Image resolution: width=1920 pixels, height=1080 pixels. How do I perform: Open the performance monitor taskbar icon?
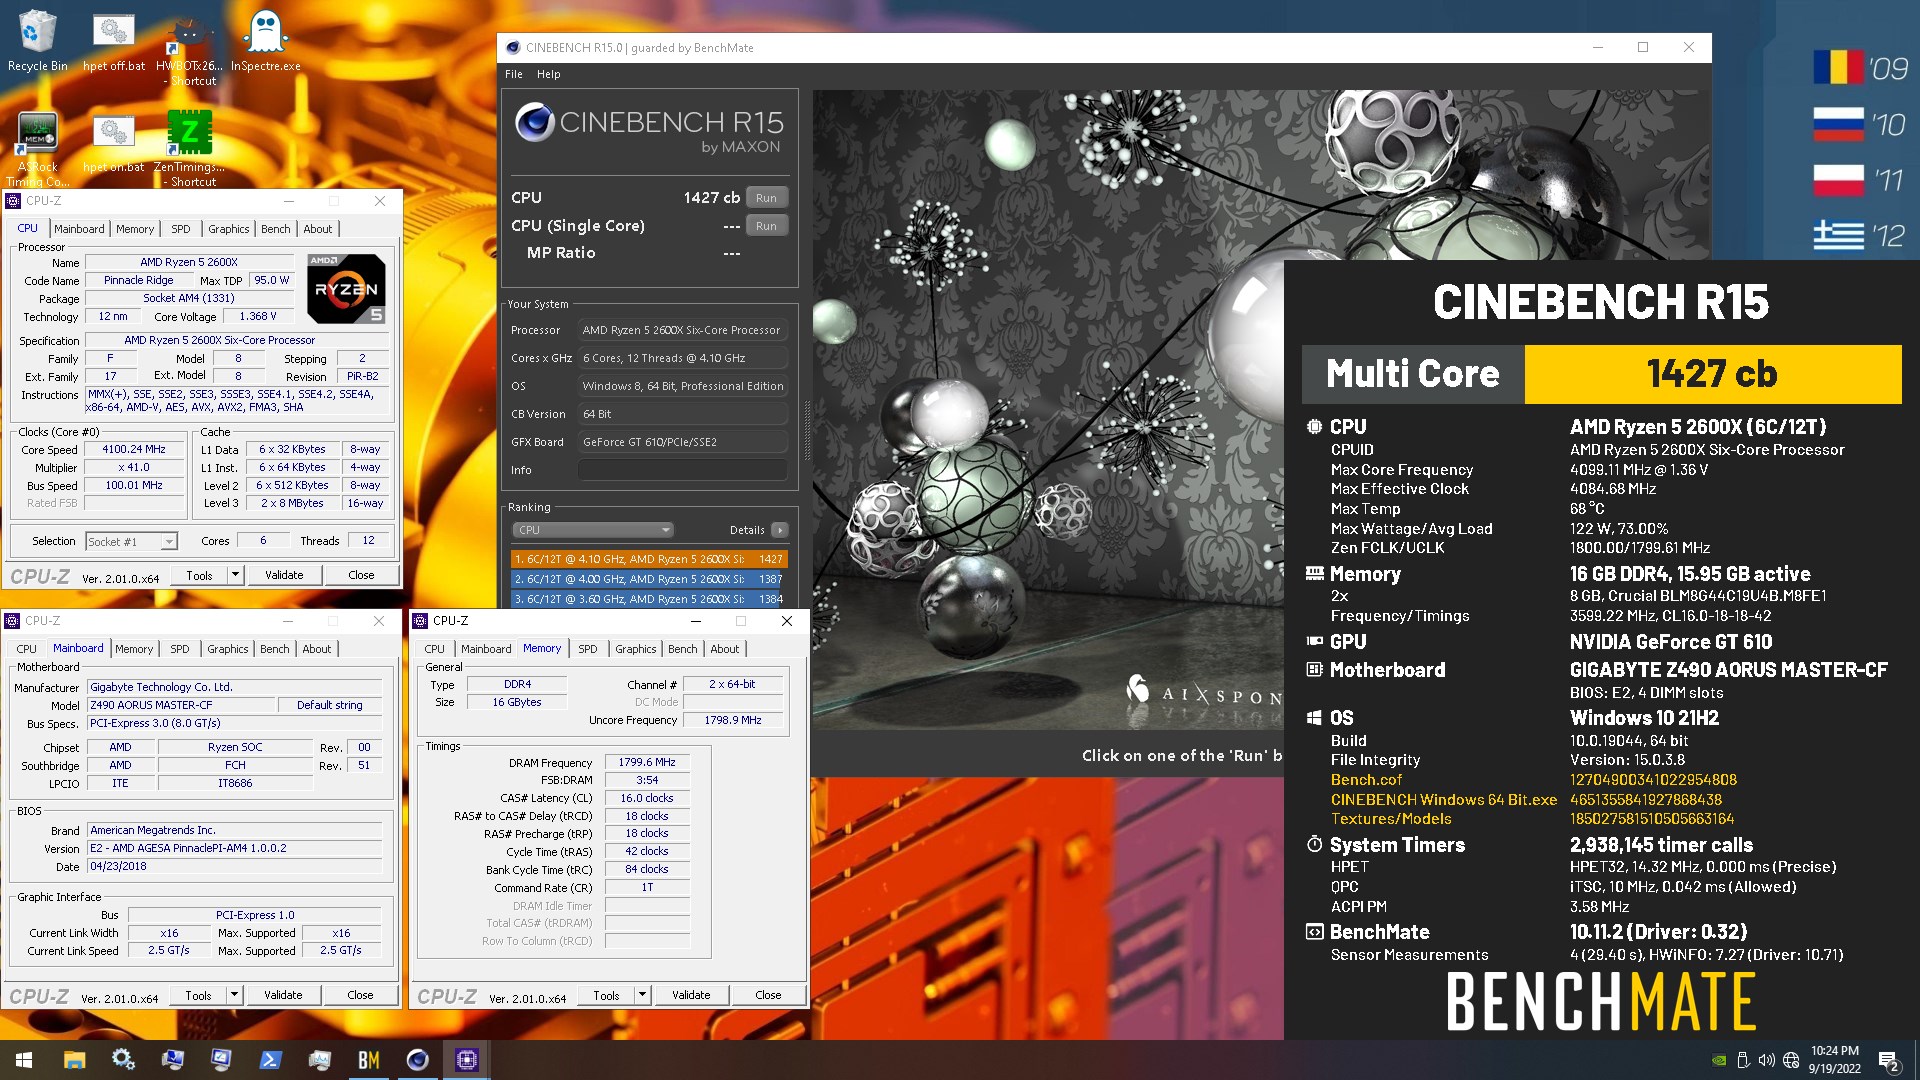pyautogui.click(x=320, y=1060)
